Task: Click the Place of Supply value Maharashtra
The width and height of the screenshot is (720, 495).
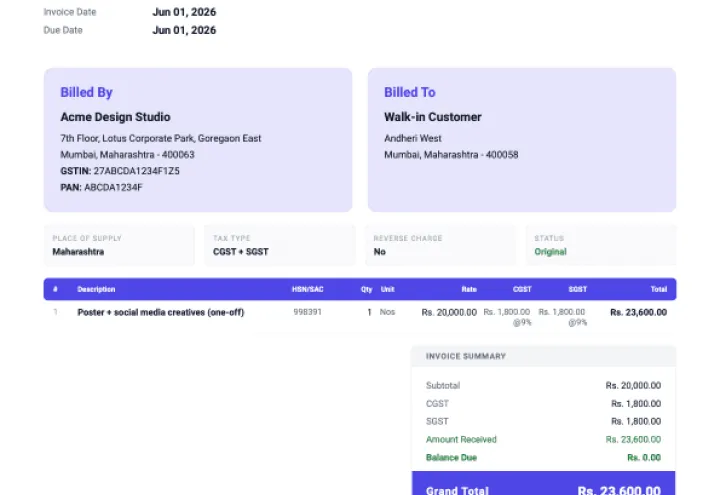Action: (x=78, y=252)
